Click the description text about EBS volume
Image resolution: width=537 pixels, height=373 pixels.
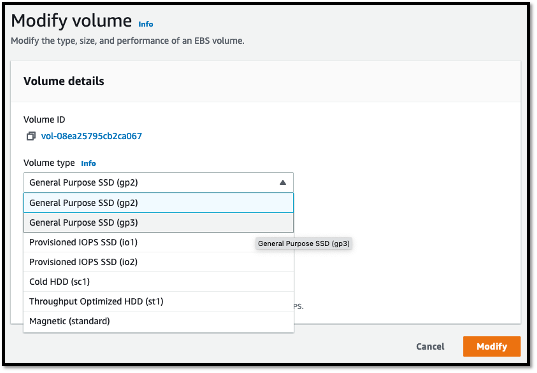point(127,41)
